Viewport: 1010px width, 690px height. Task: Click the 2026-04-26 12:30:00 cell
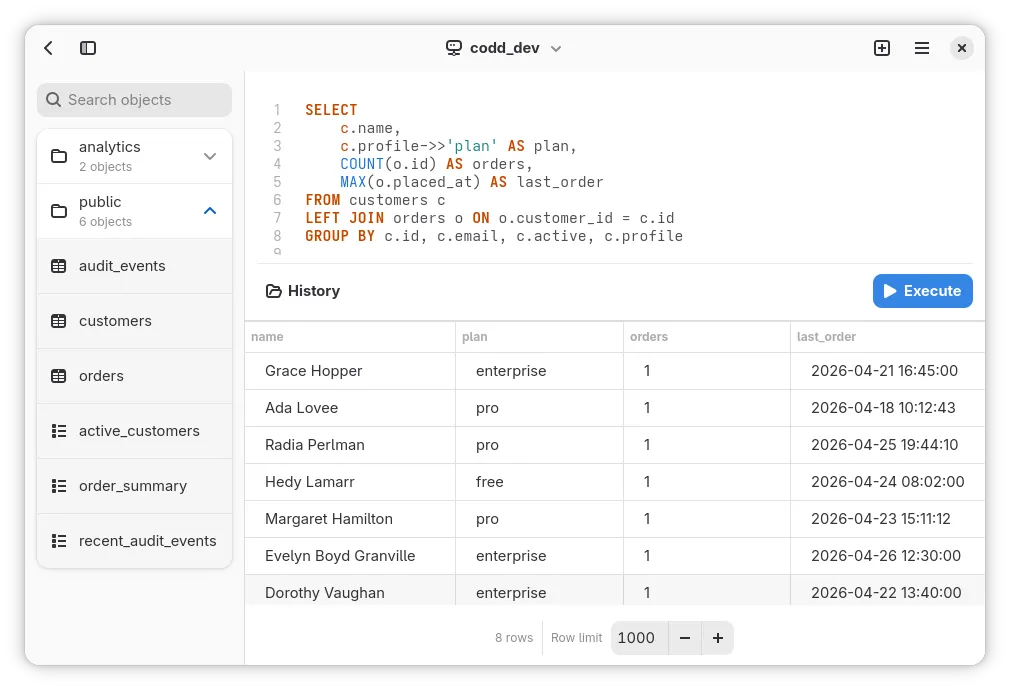[x=888, y=556]
